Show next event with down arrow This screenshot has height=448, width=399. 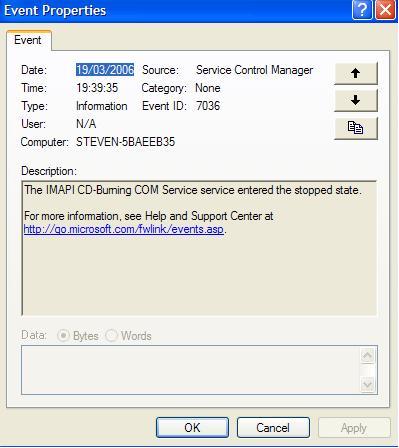point(356,100)
